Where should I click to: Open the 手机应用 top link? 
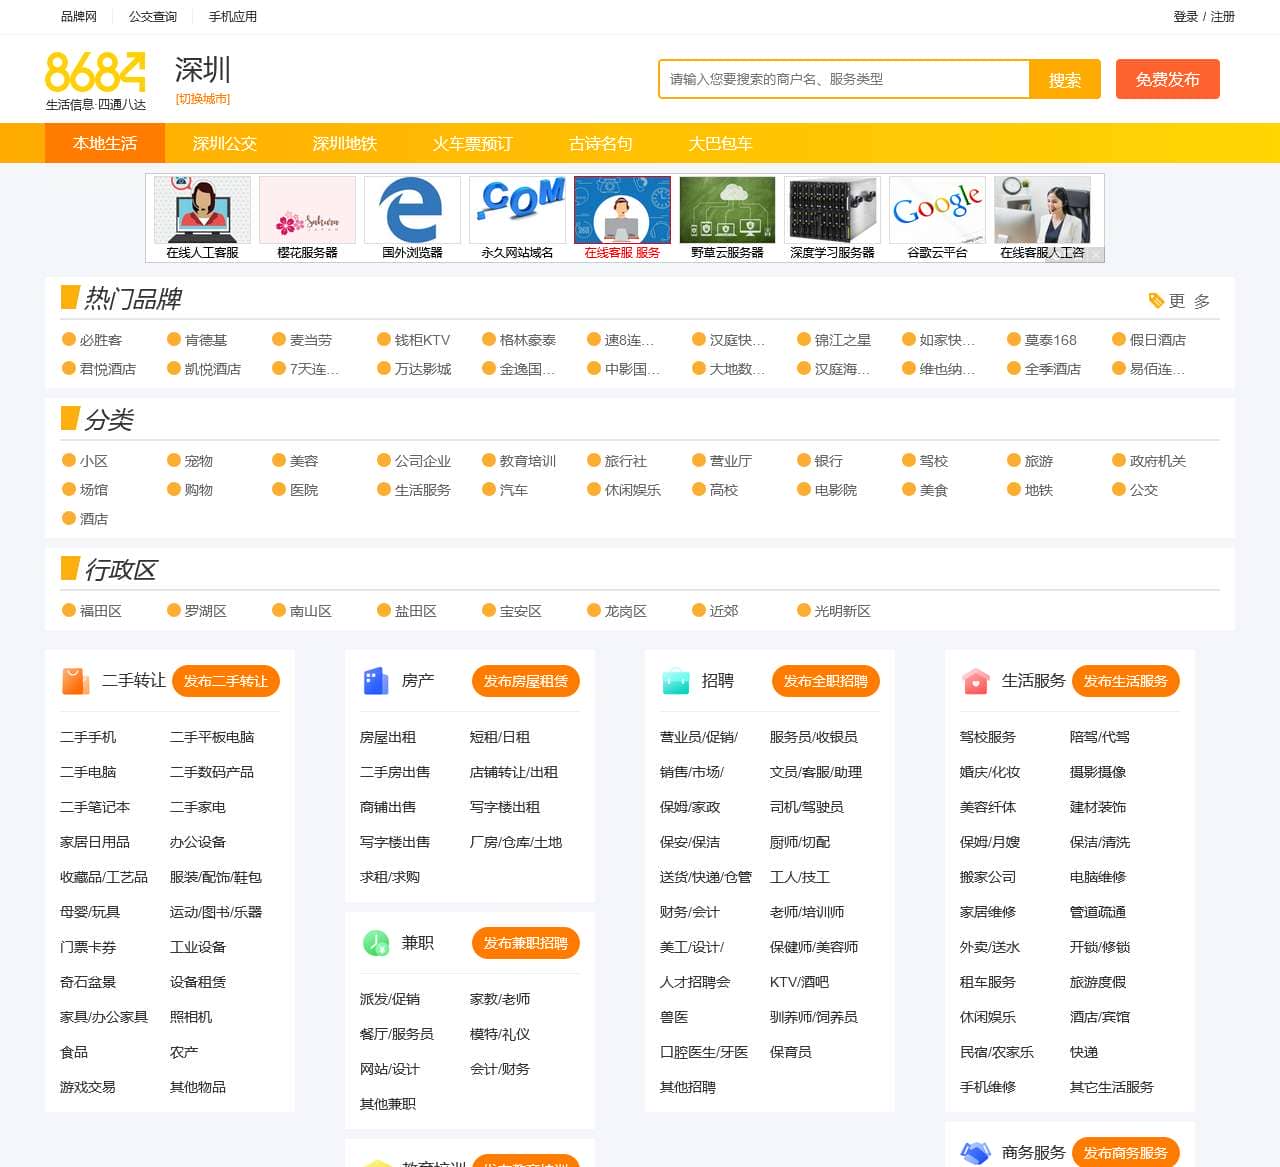point(233,16)
